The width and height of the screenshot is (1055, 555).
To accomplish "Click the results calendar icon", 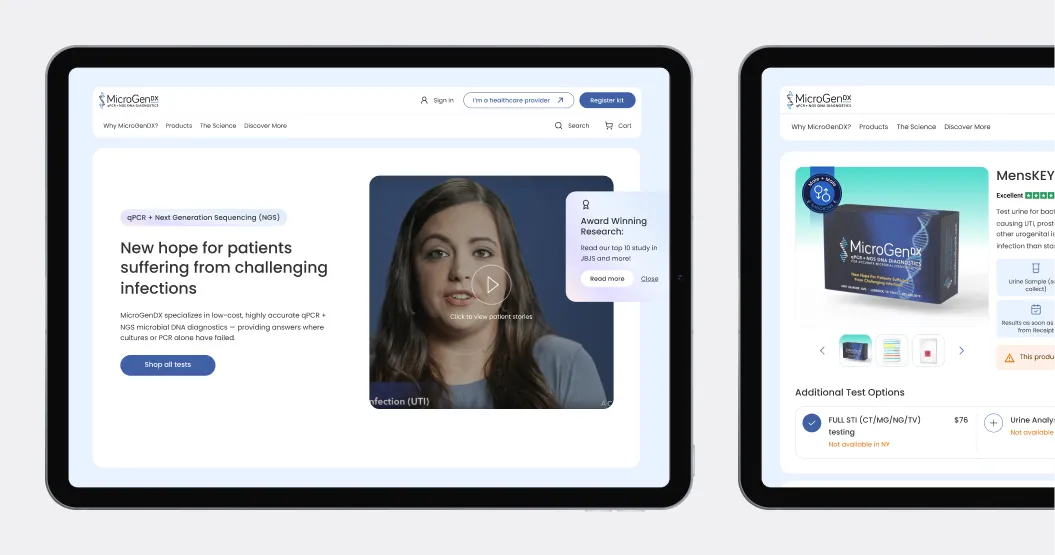I will [x=1035, y=309].
